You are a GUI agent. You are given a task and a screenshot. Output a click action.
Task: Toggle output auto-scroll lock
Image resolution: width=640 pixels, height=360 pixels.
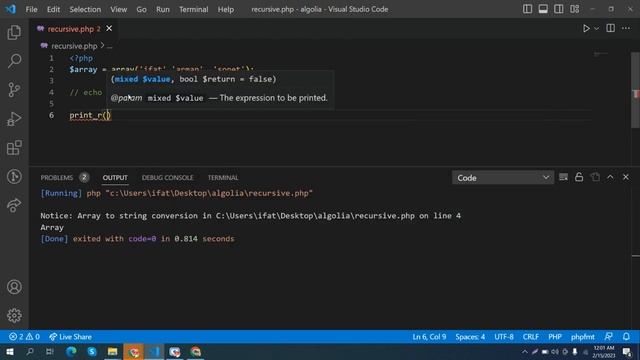tap(579, 177)
